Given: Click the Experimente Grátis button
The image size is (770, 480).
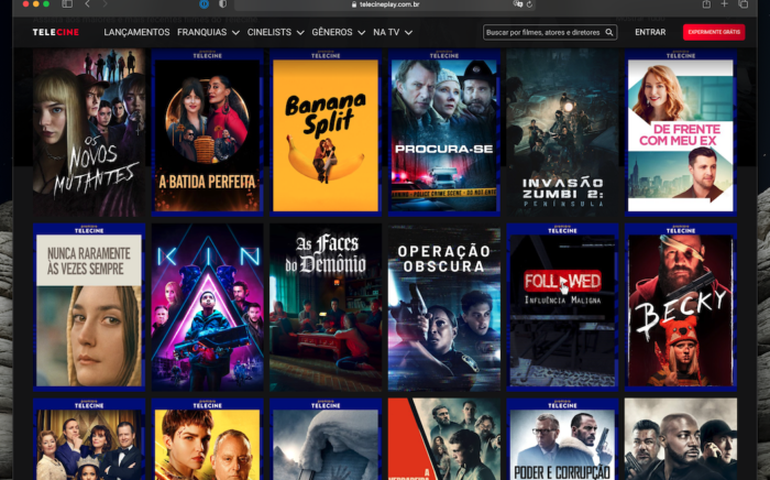Looking at the screenshot, I should 714,32.
